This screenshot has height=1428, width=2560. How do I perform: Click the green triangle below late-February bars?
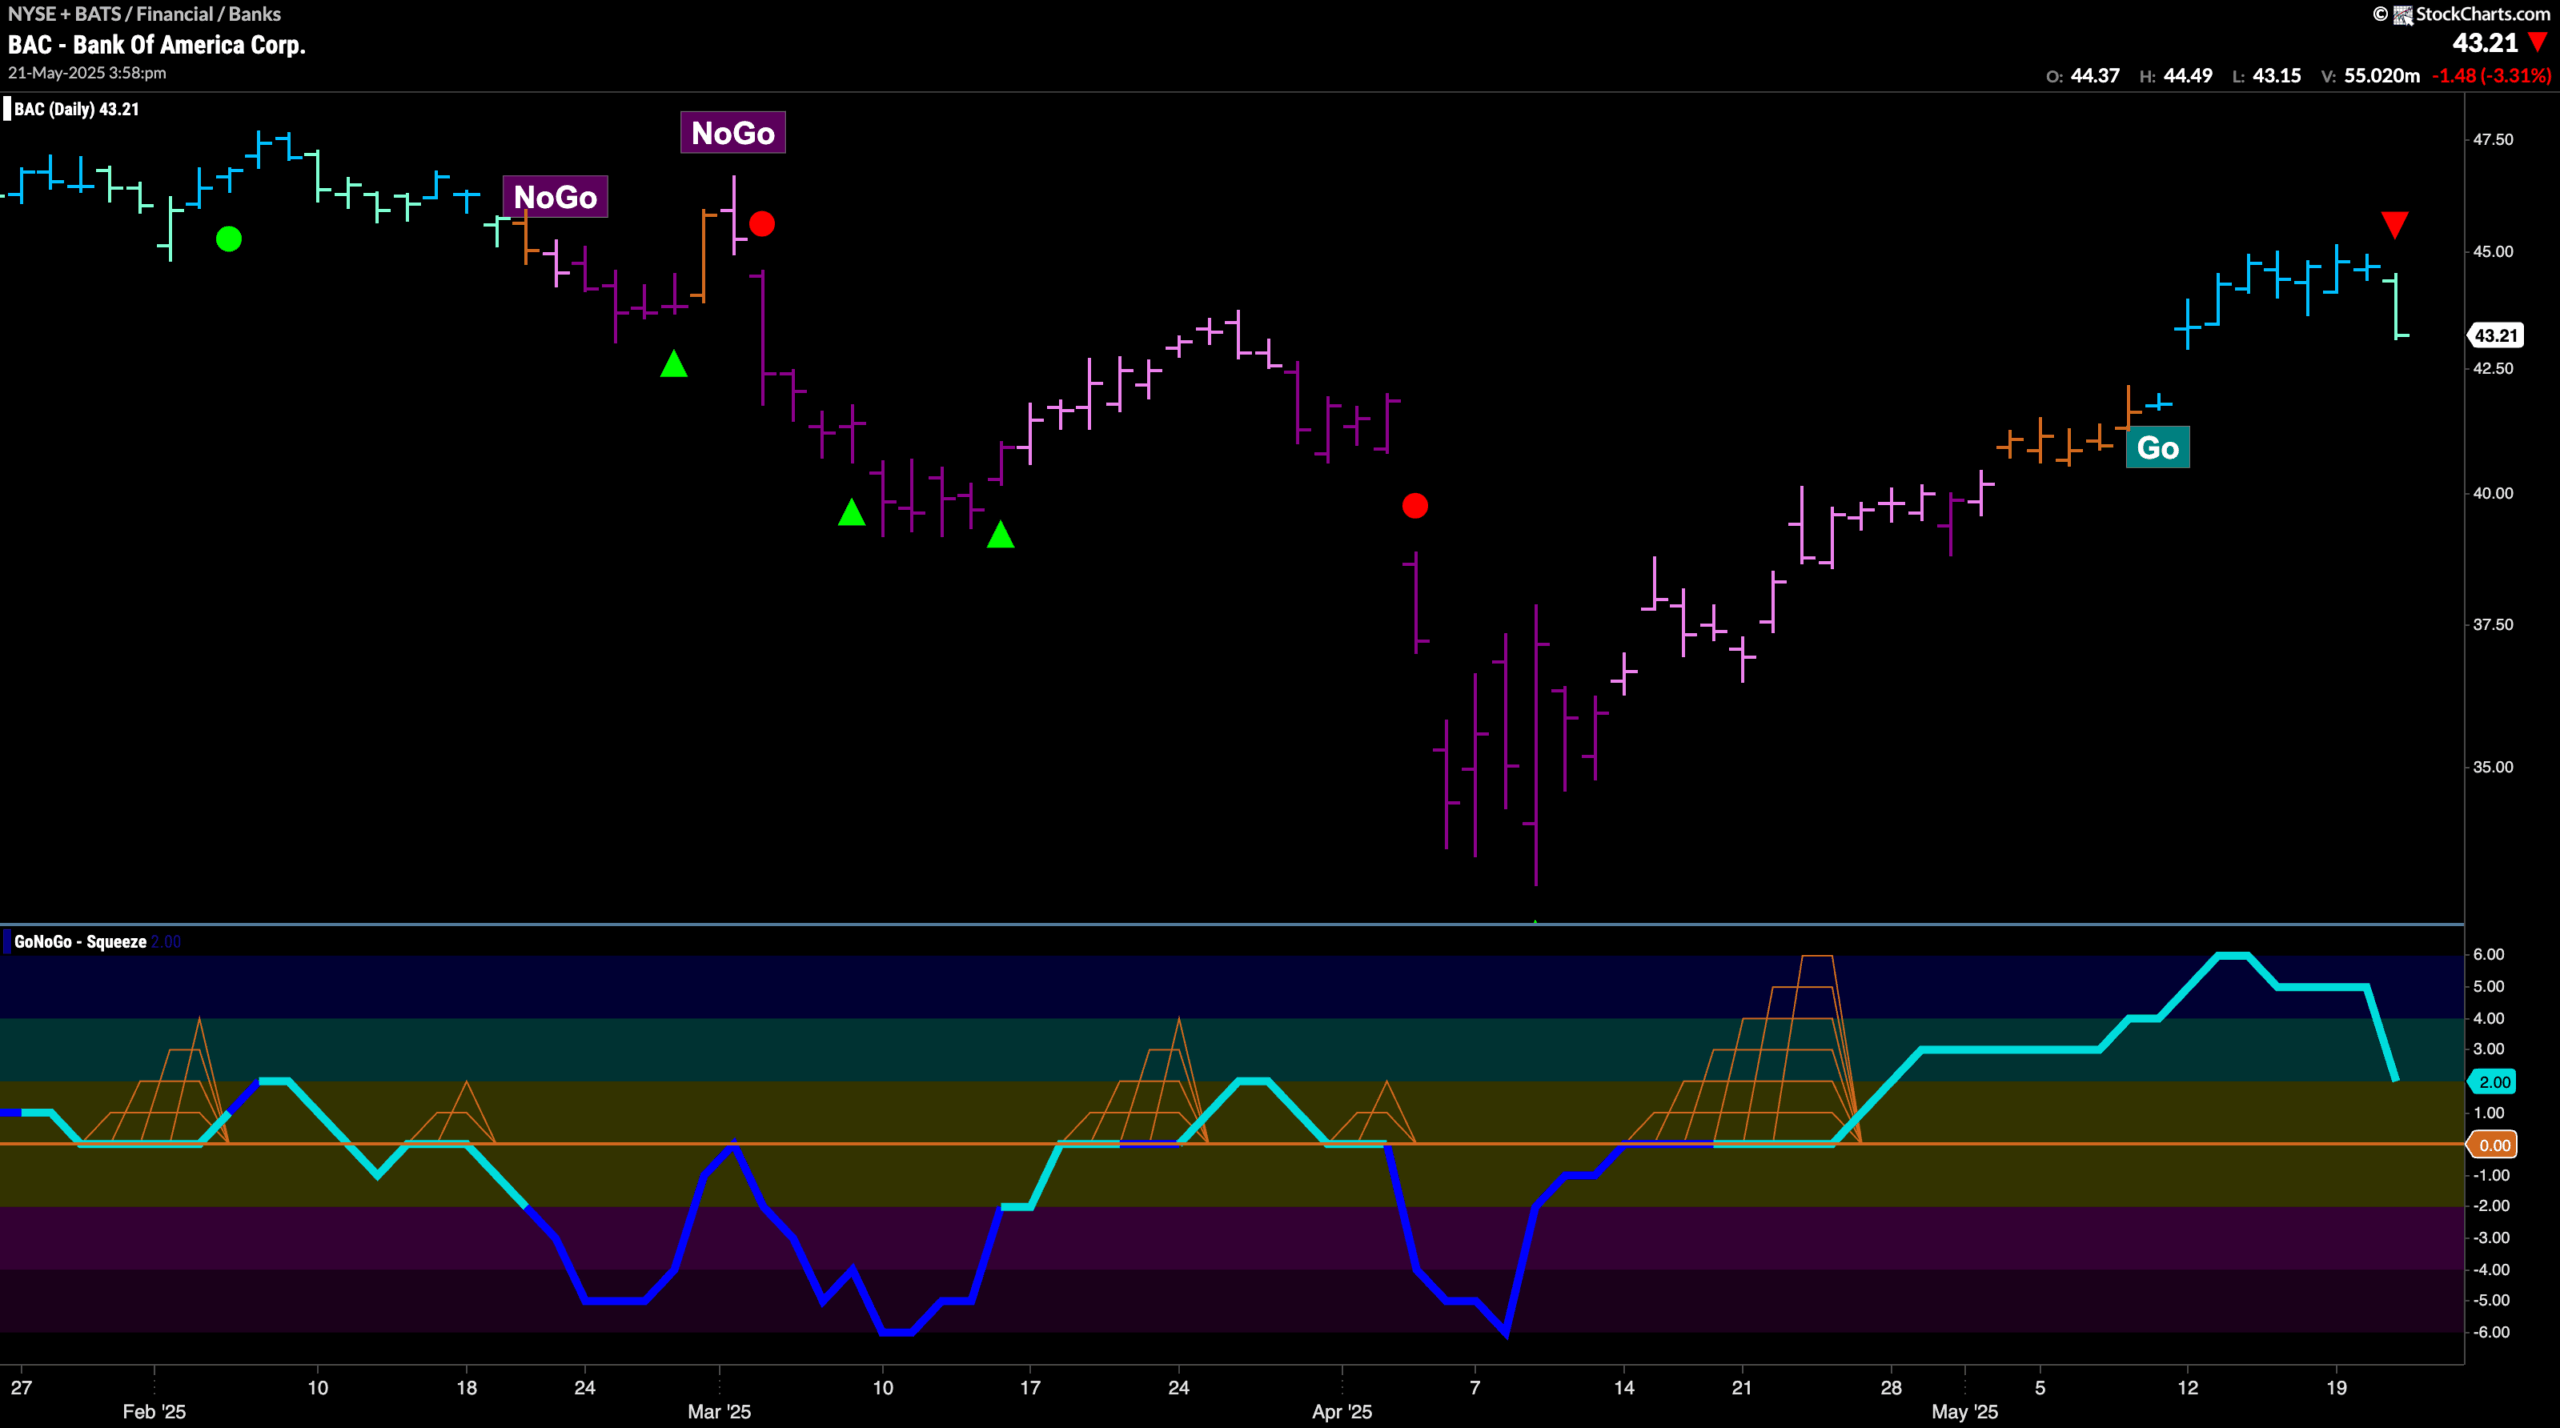674,364
